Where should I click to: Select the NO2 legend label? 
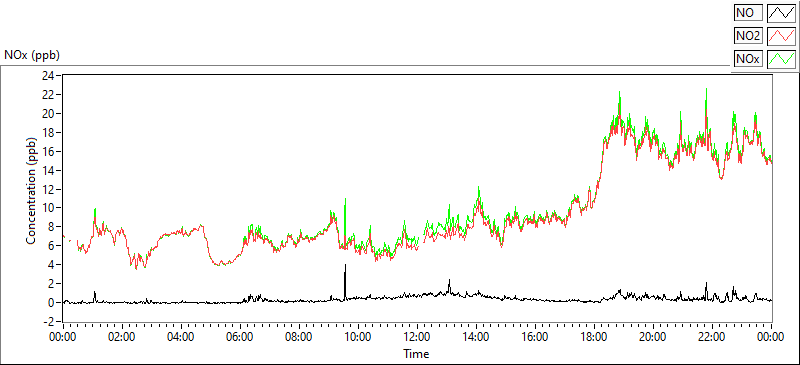coord(748,36)
